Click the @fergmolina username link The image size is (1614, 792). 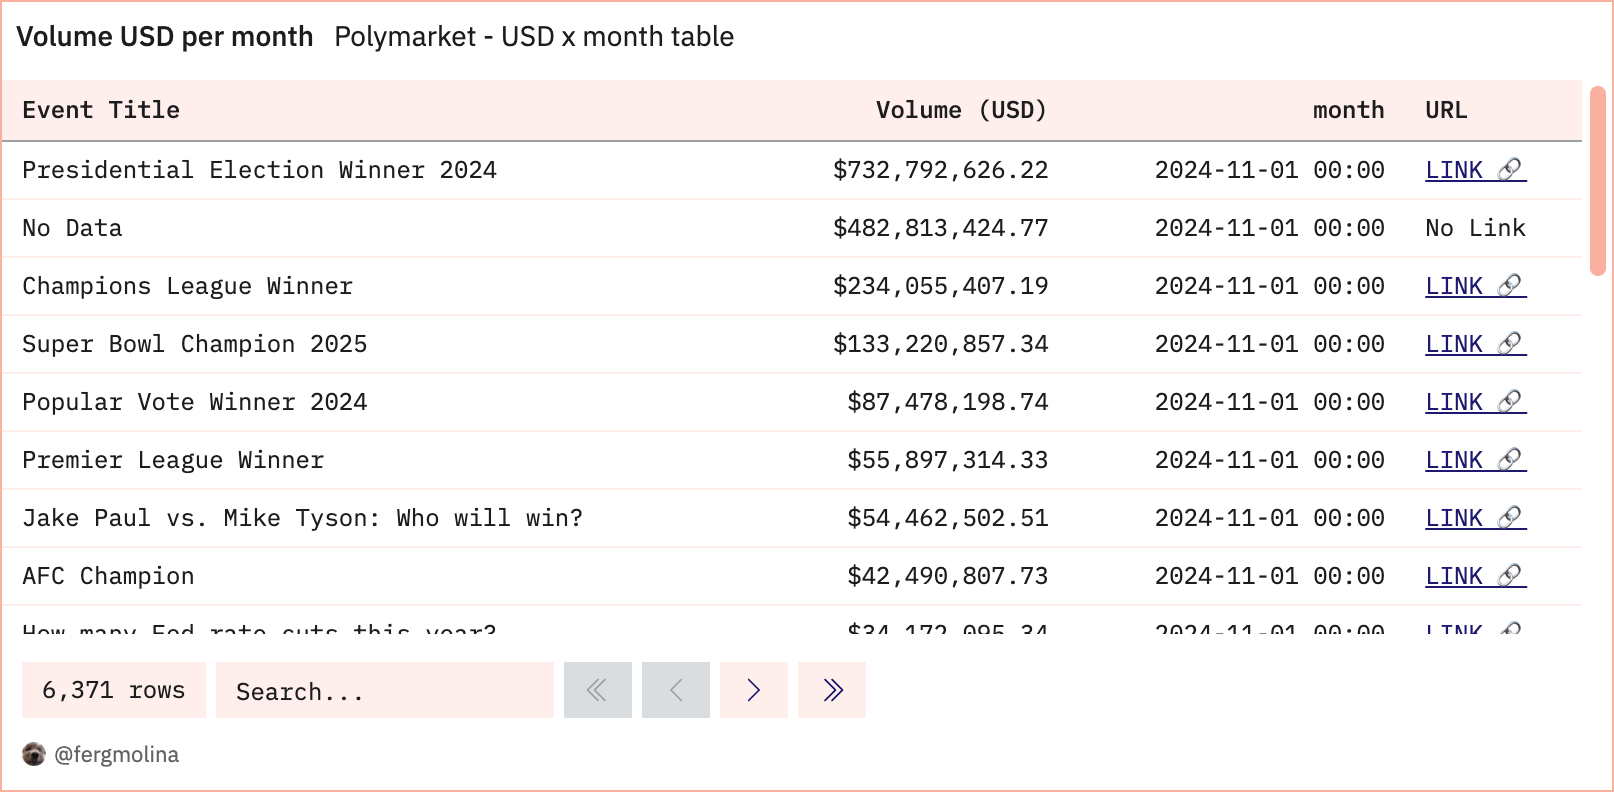(116, 754)
